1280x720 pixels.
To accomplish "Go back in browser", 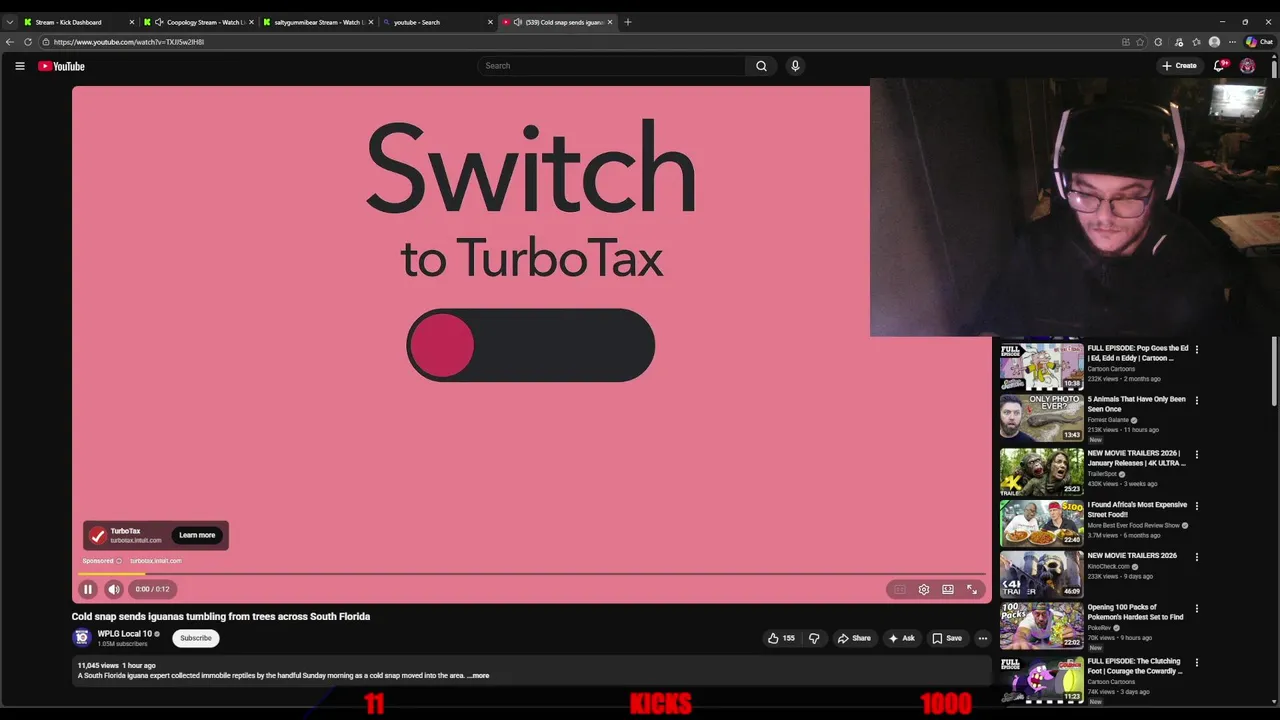I will point(10,42).
